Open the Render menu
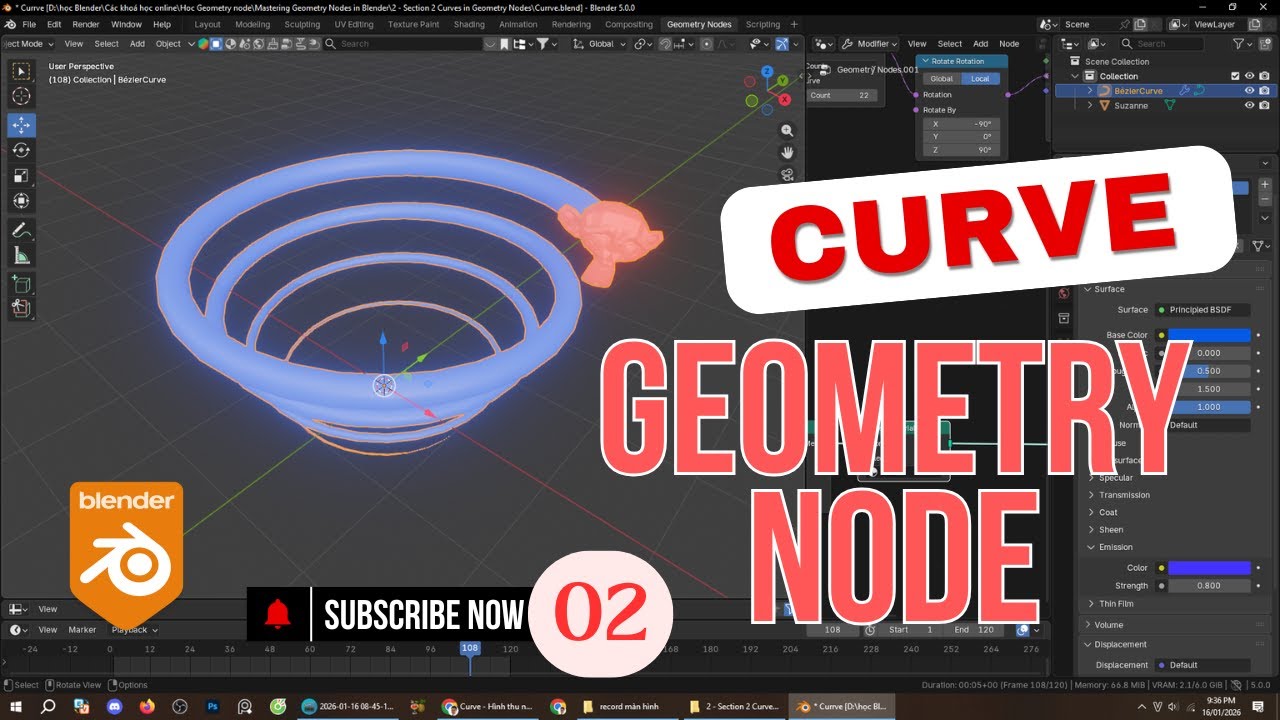The image size is (1280, 720). 86,24
